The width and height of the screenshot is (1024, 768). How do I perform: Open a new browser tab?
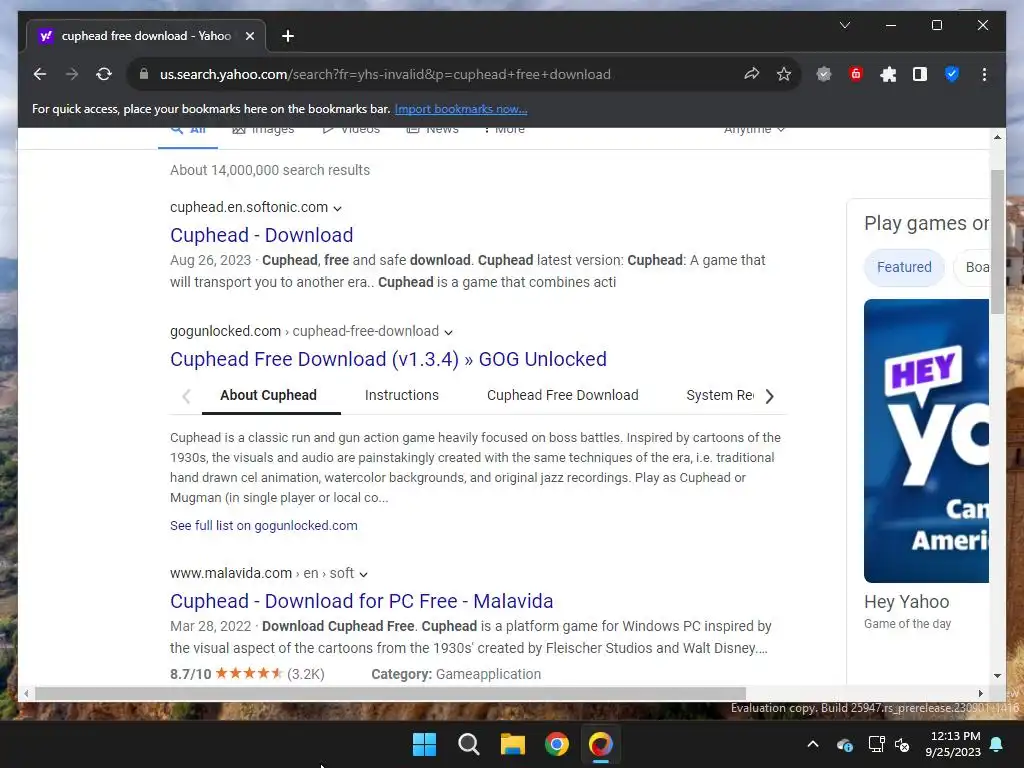[287, 36]
